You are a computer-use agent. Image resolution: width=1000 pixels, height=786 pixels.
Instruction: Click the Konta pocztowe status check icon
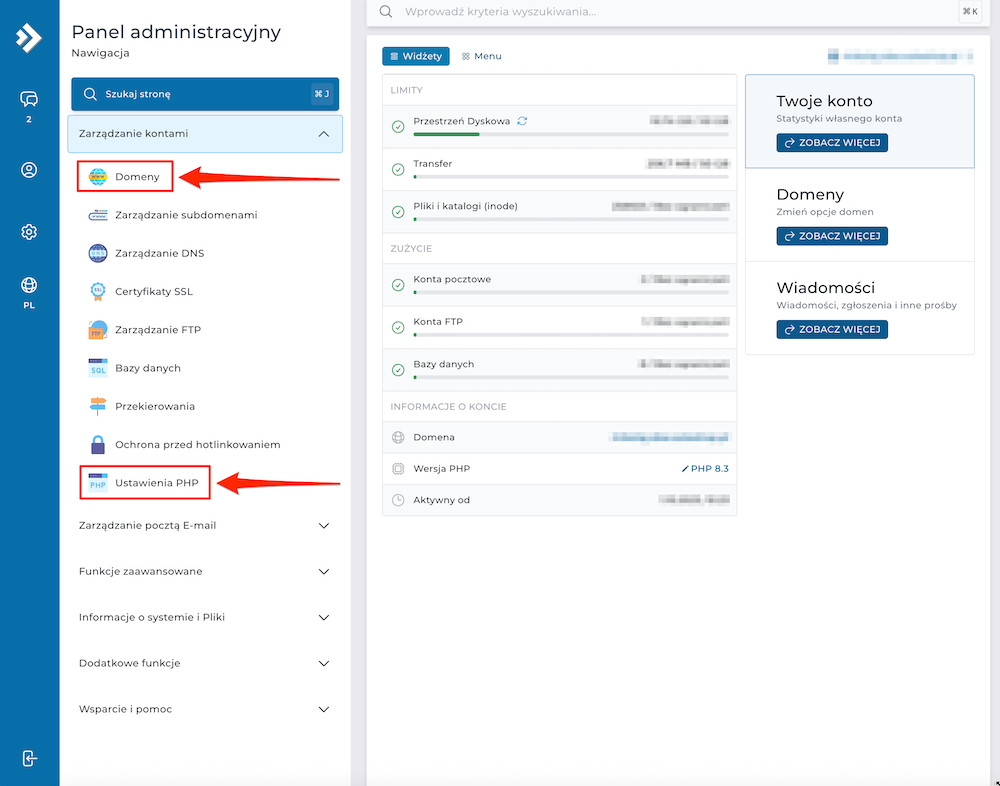point(398,285)
